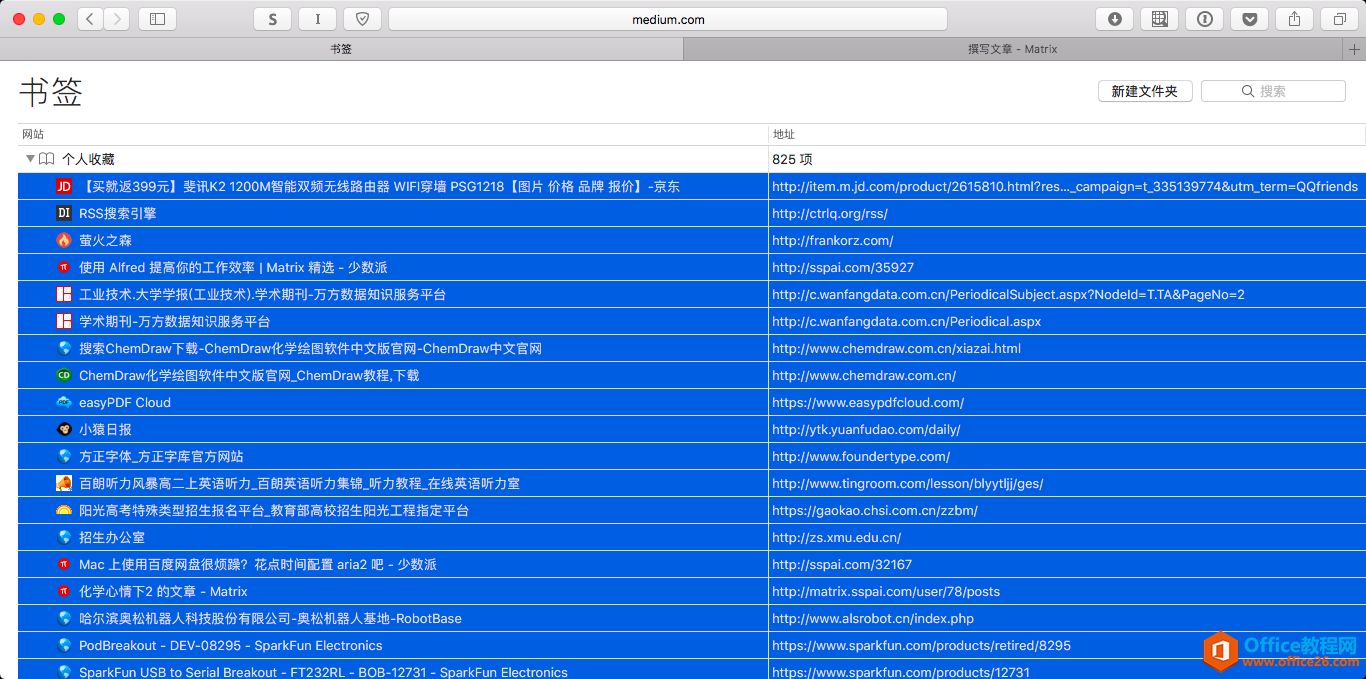Click the 搜索 search field
This screenshot has height=679, width=1366.
coord(1273,90)
